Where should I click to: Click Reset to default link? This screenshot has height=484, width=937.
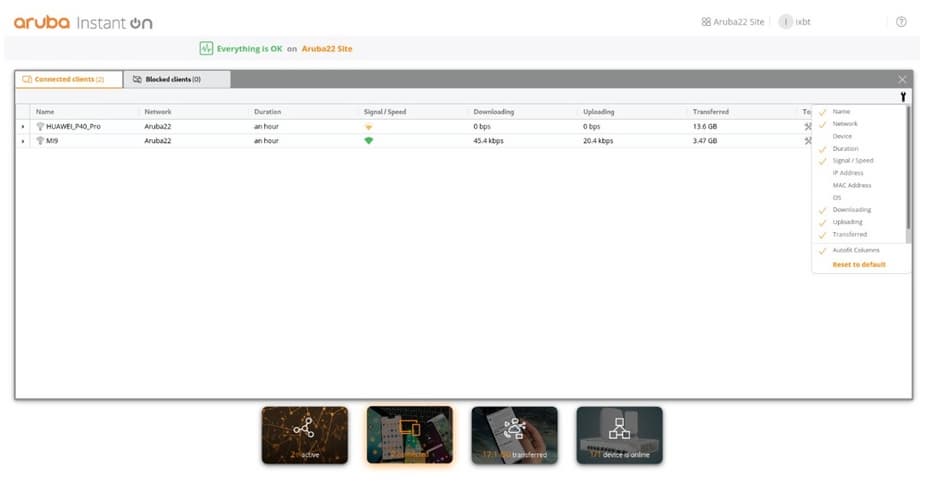tap(859, 265)
